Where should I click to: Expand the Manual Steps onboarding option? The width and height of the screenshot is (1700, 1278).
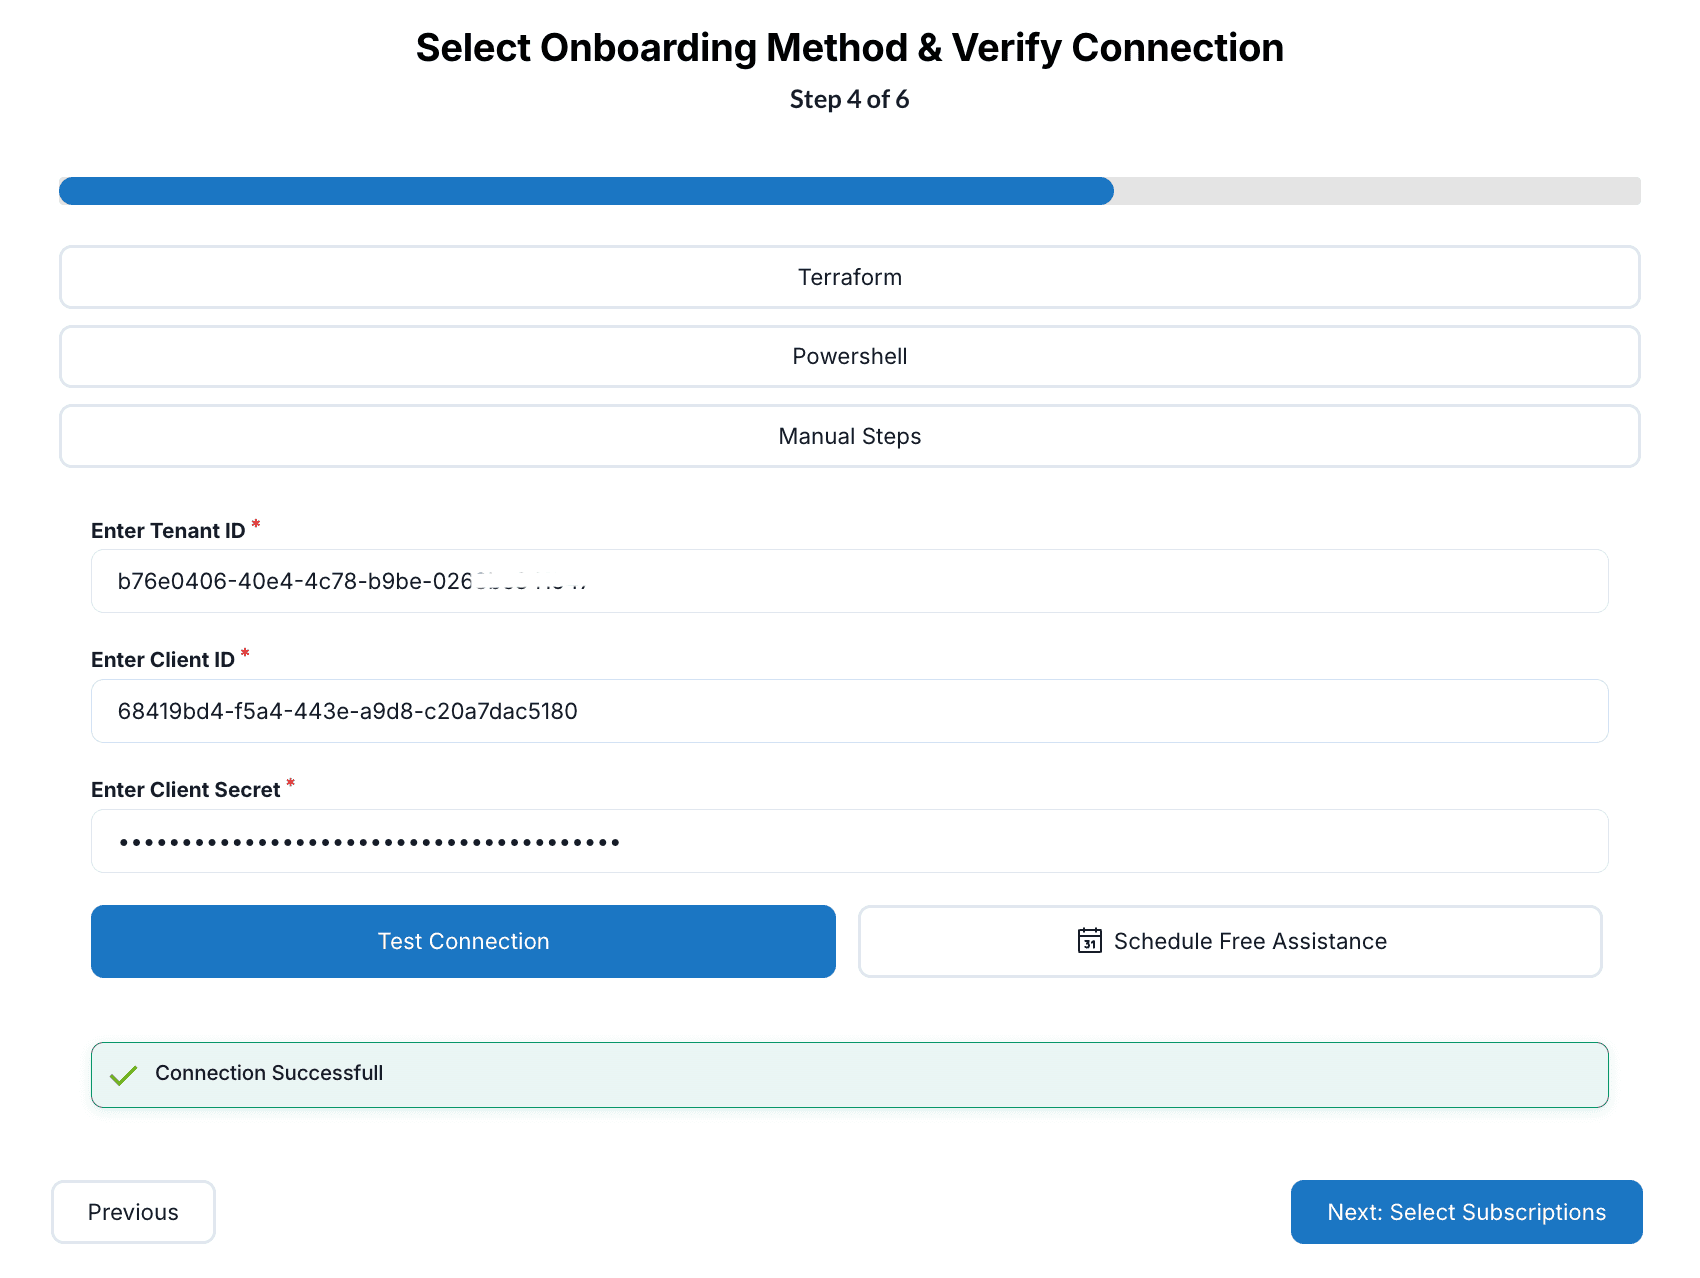849,436
